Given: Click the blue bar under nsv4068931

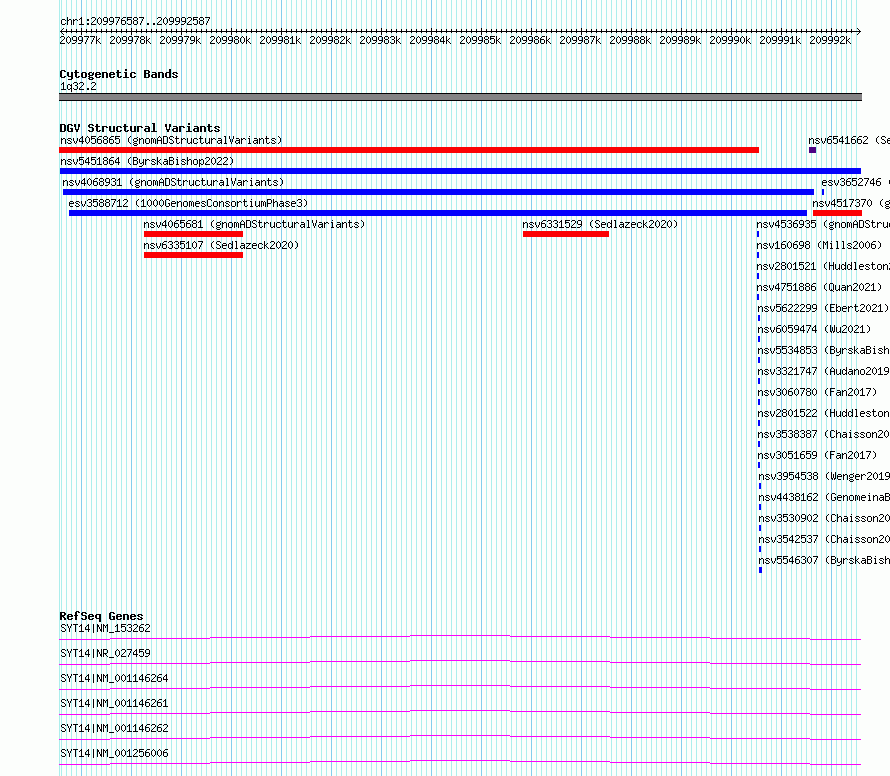Looking at the screenshot, I should click(x=438, y=192).
